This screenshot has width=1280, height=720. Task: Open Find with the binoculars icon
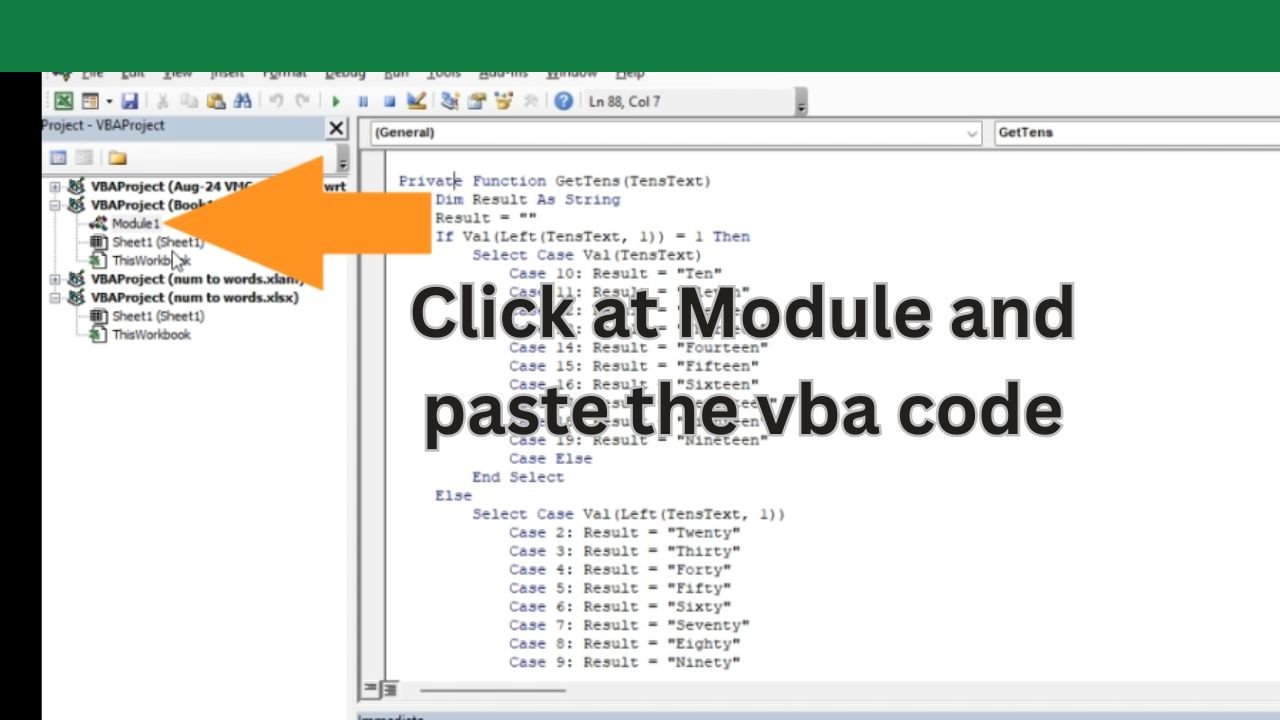[x=242, y=101]
